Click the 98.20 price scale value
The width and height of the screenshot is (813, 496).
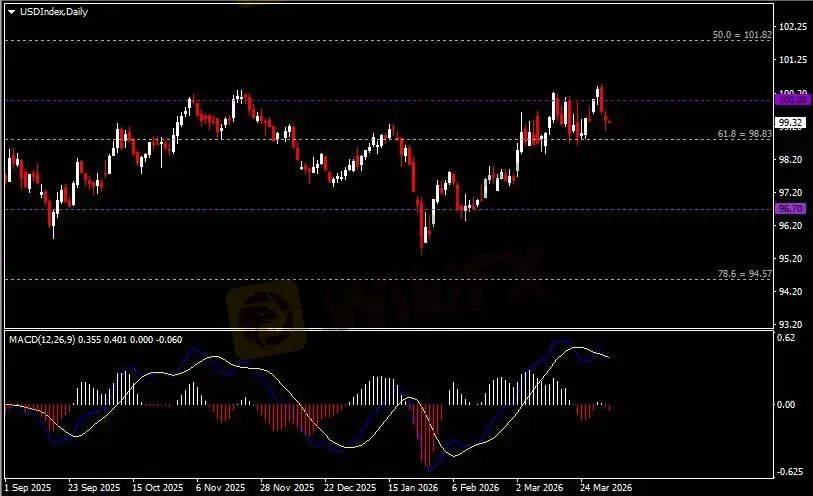tap(791, 159)
